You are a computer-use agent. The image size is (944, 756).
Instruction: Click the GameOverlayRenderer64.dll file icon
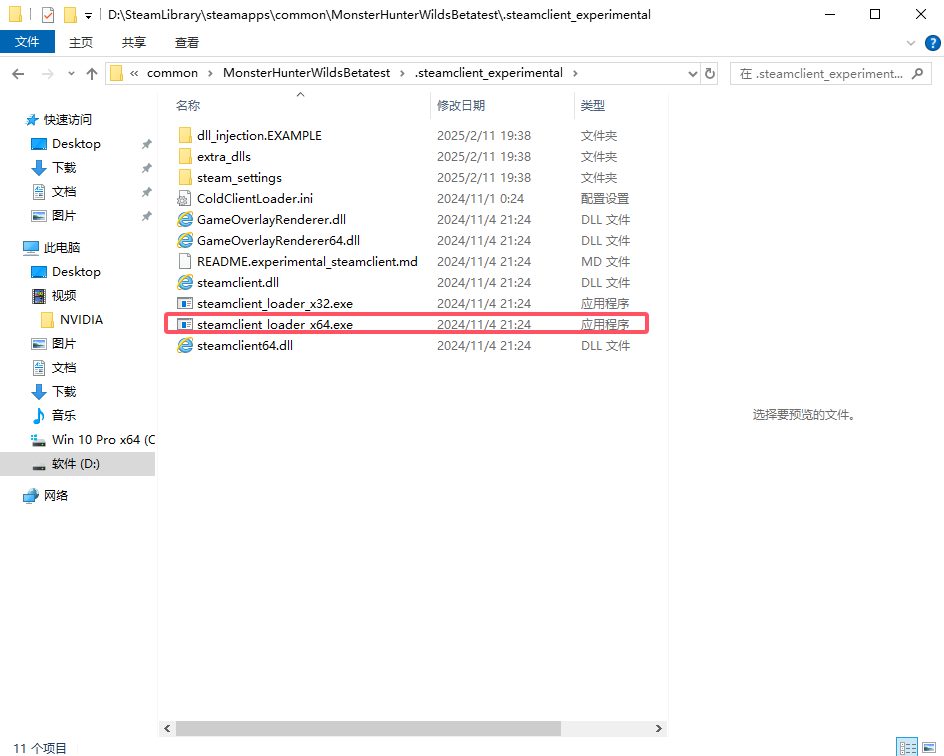pyautogui.click(x=185, y=241)
